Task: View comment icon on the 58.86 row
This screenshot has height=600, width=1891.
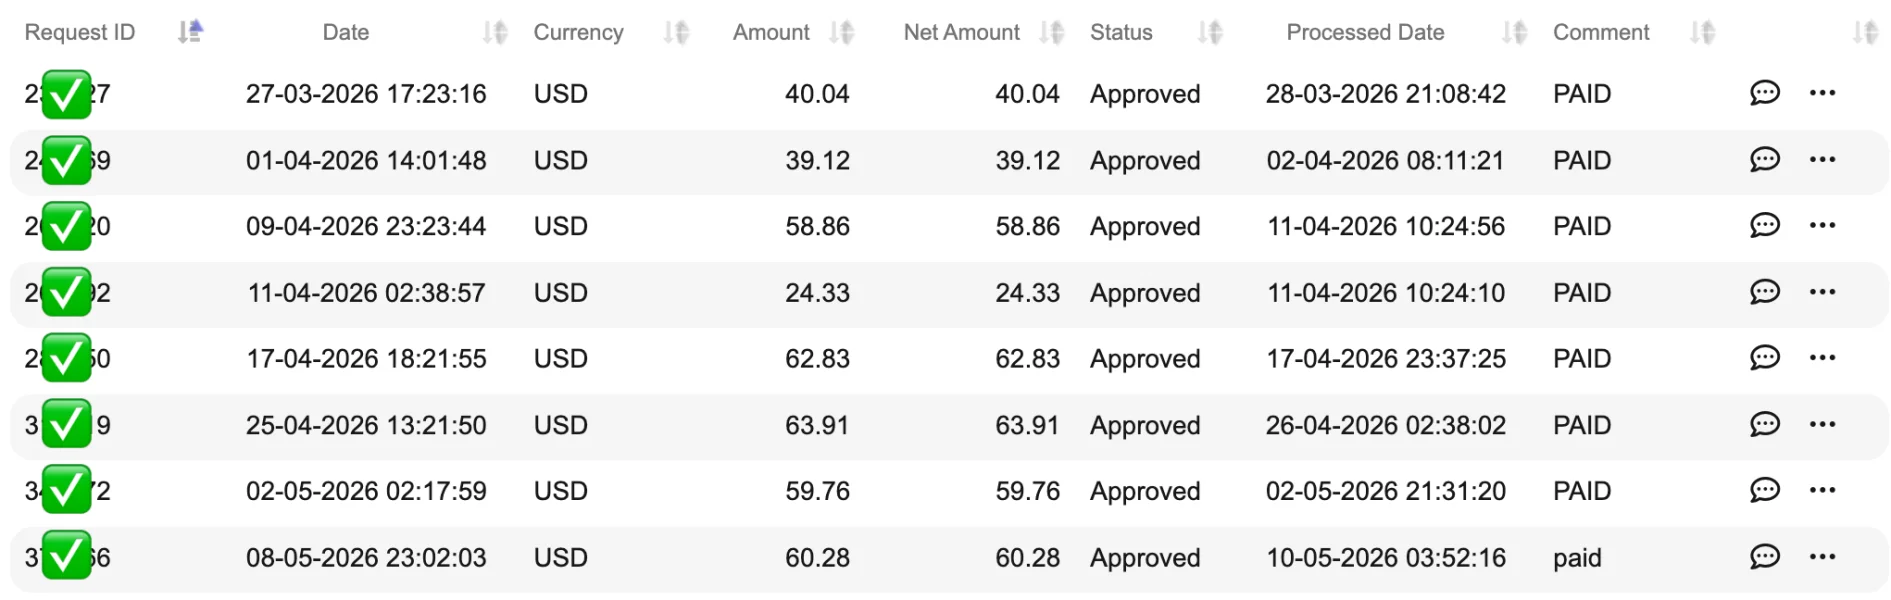Action: [1764, 225]
